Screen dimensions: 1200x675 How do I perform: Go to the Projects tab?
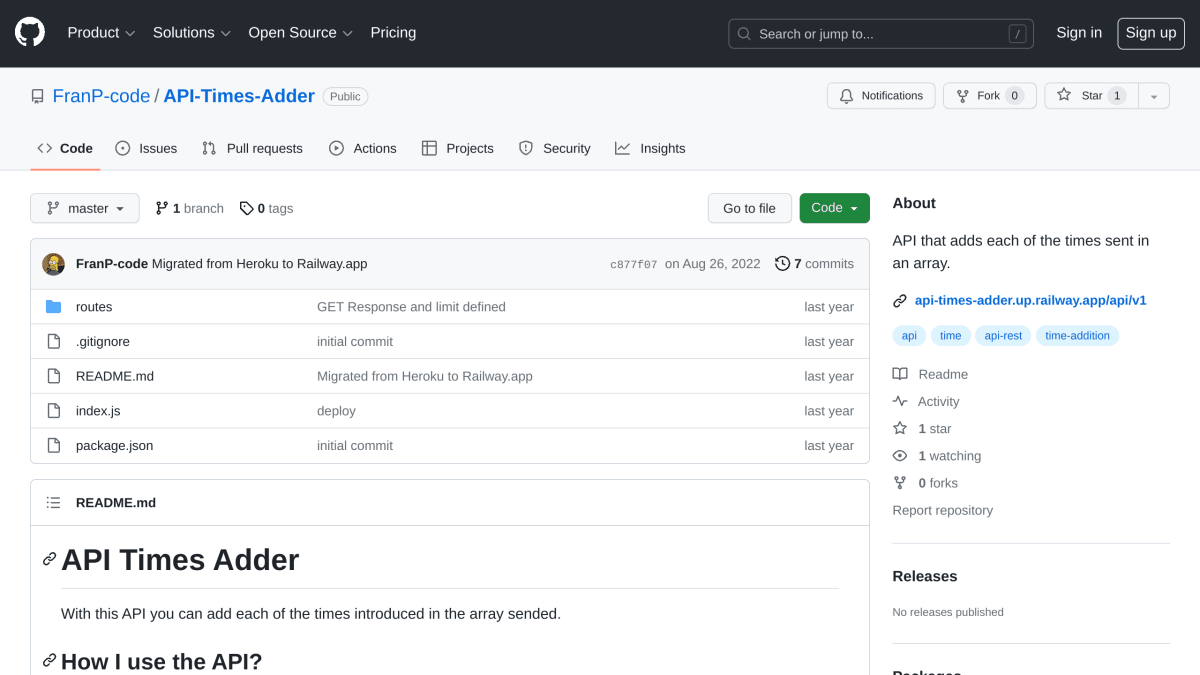(458, 148)
